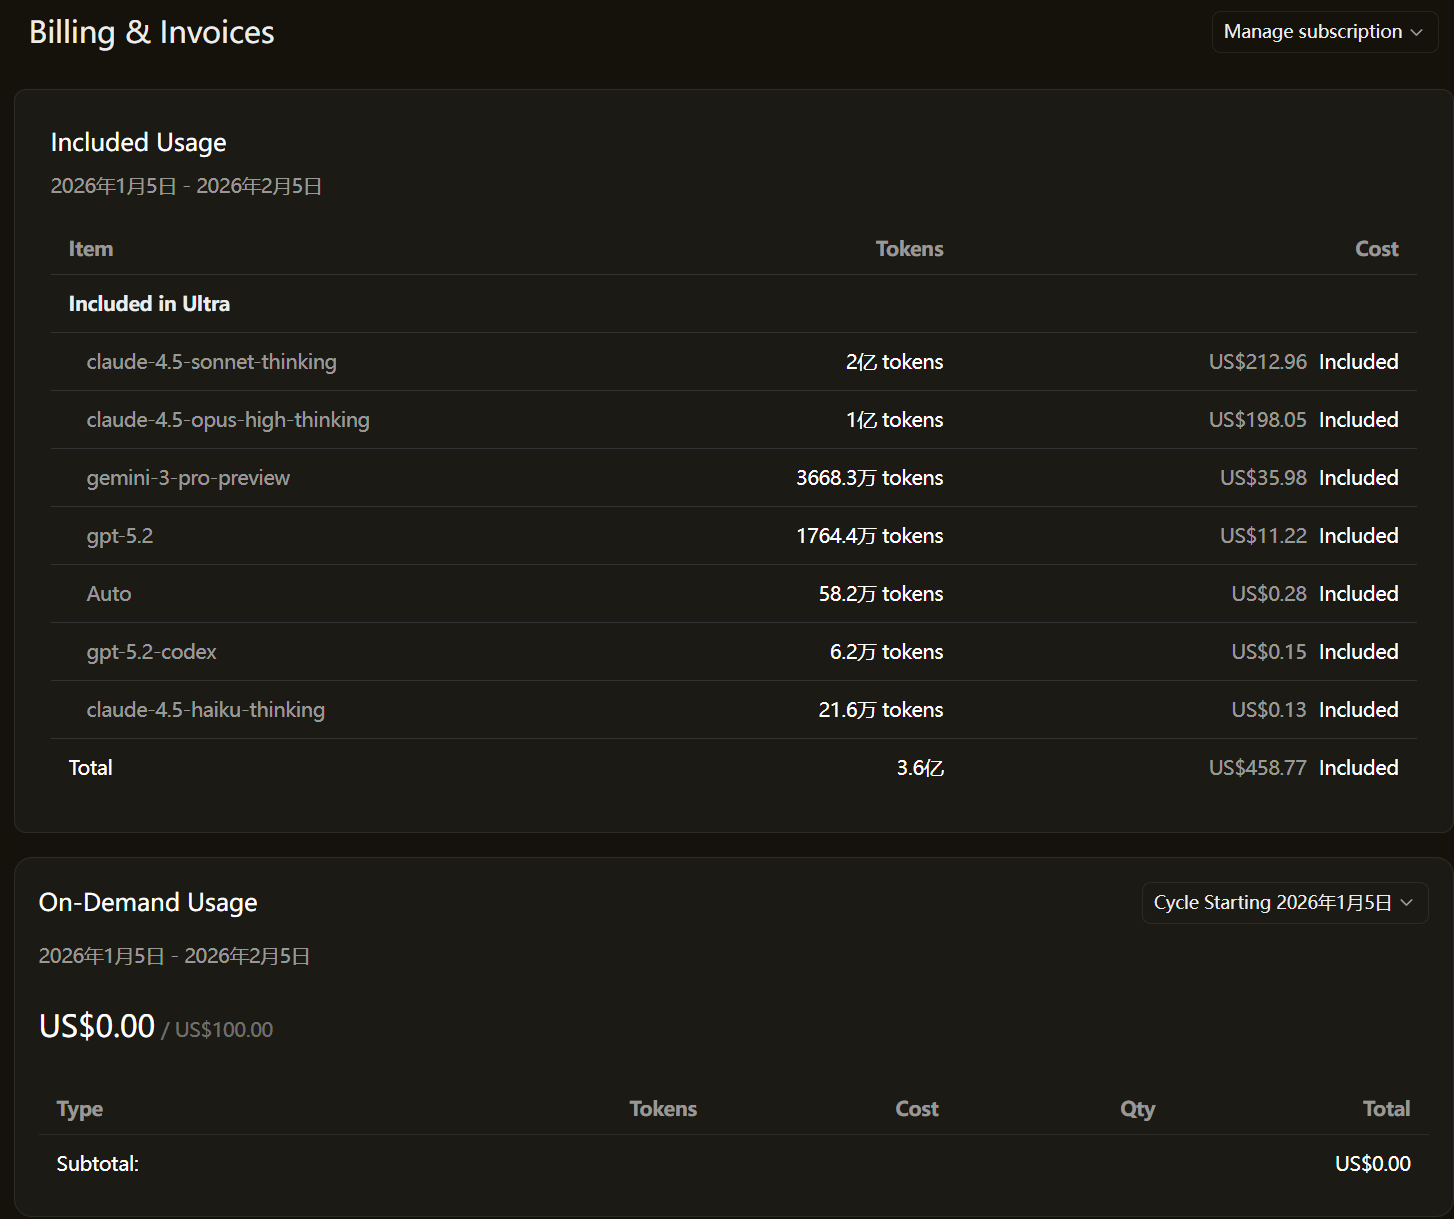The width and height of the screenshot is (1454, 1219).
Task: Click the chevron beside Cycle Starting date
Action: click(x=1406, y=903)
